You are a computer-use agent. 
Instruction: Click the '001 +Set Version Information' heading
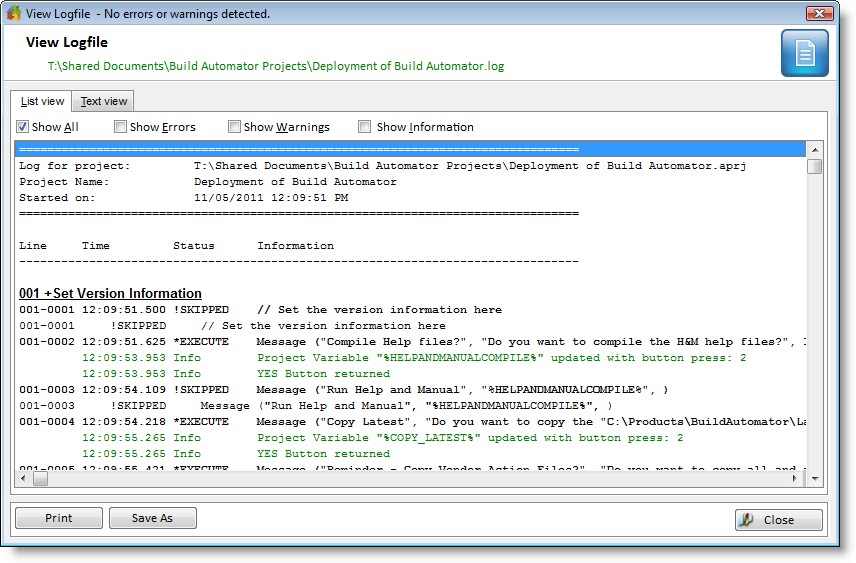pos(110,293)
